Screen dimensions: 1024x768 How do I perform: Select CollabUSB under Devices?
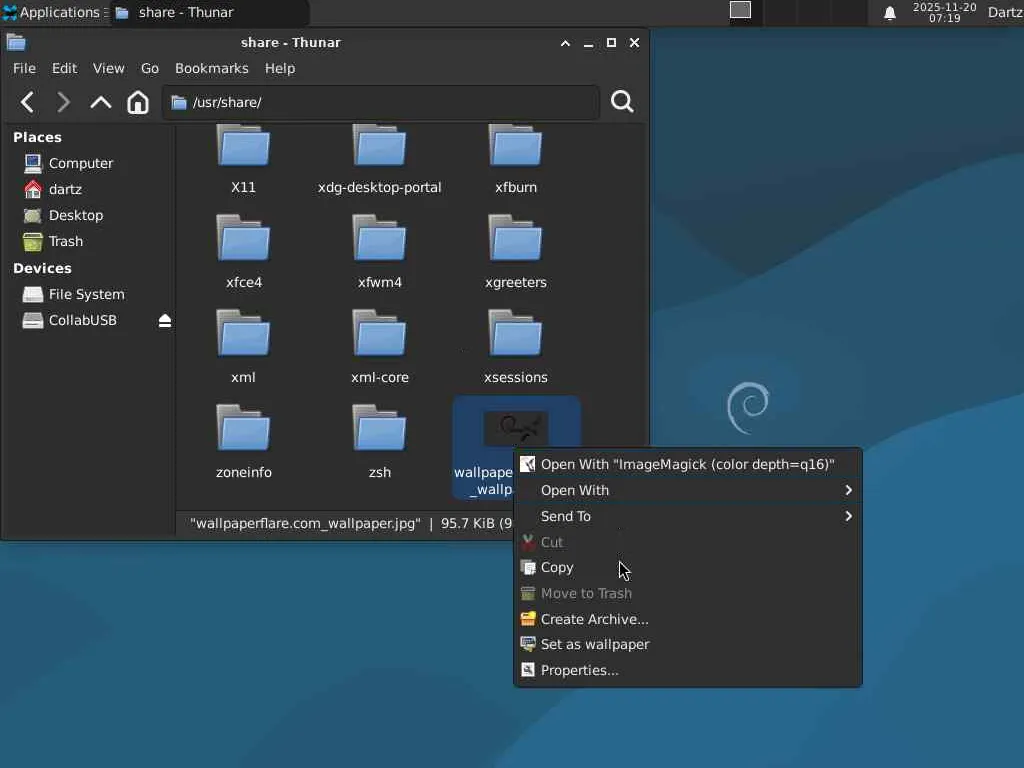click(82, 321)
